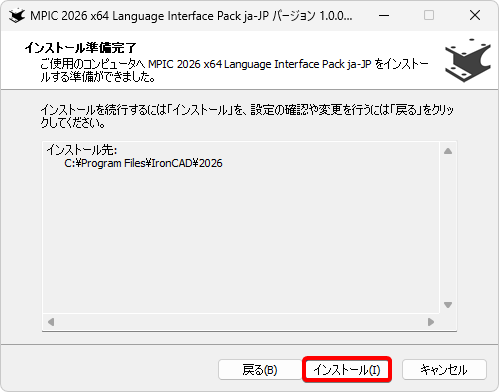This screenshot has height=392, width=499.
Task: Go back with the 戻る(B) button
Action: coord(260,370)
